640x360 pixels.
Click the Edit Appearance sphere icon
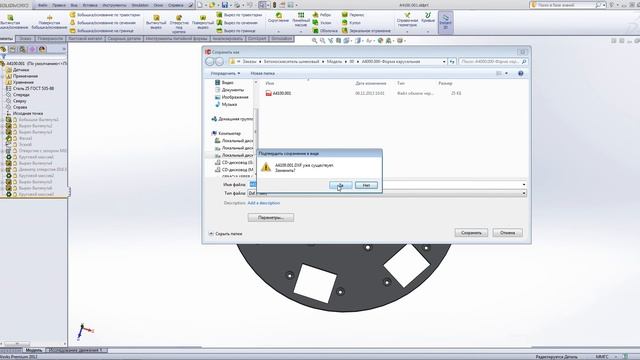[380, 40]
